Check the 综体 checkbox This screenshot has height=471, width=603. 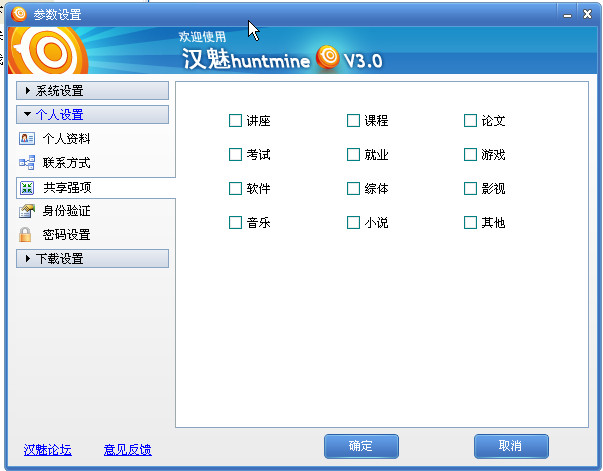[x=353, y=188]
